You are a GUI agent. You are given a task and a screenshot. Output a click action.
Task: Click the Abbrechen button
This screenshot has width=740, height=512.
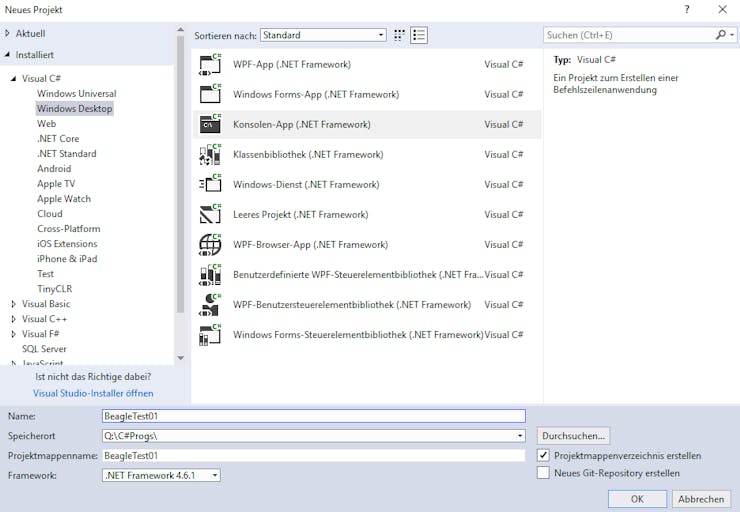(701, 499)
